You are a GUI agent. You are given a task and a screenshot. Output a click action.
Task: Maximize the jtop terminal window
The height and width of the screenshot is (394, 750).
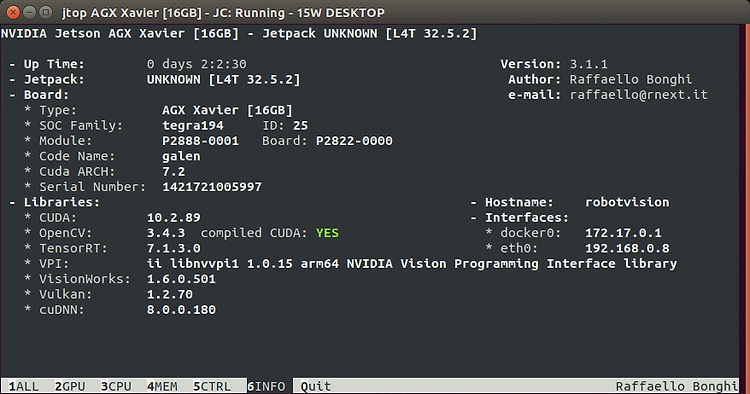point(46,12)
